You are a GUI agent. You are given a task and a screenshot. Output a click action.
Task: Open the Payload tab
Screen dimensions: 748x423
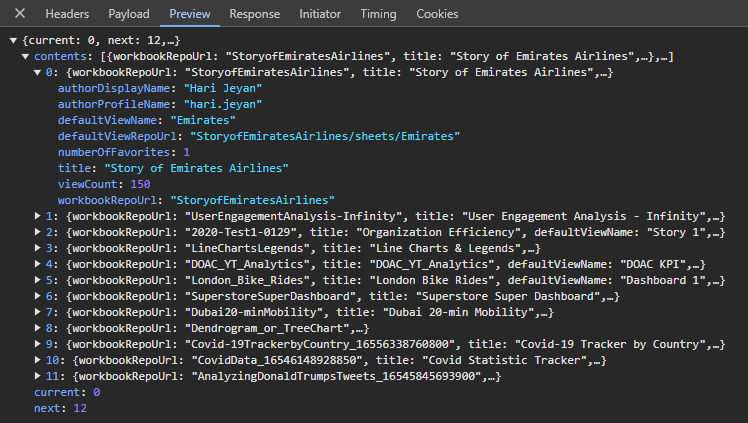(x=128, y=14)
